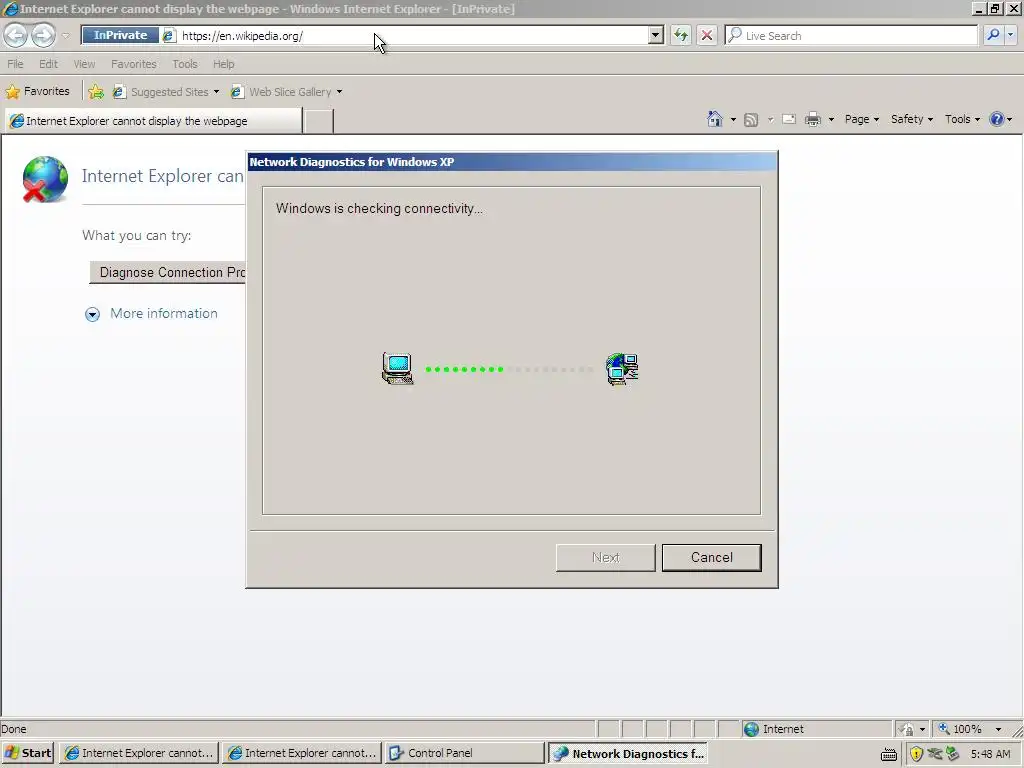Select the 'cannot display the webpage' tab
1024x768 pixels.
click(x=153, y=121)
